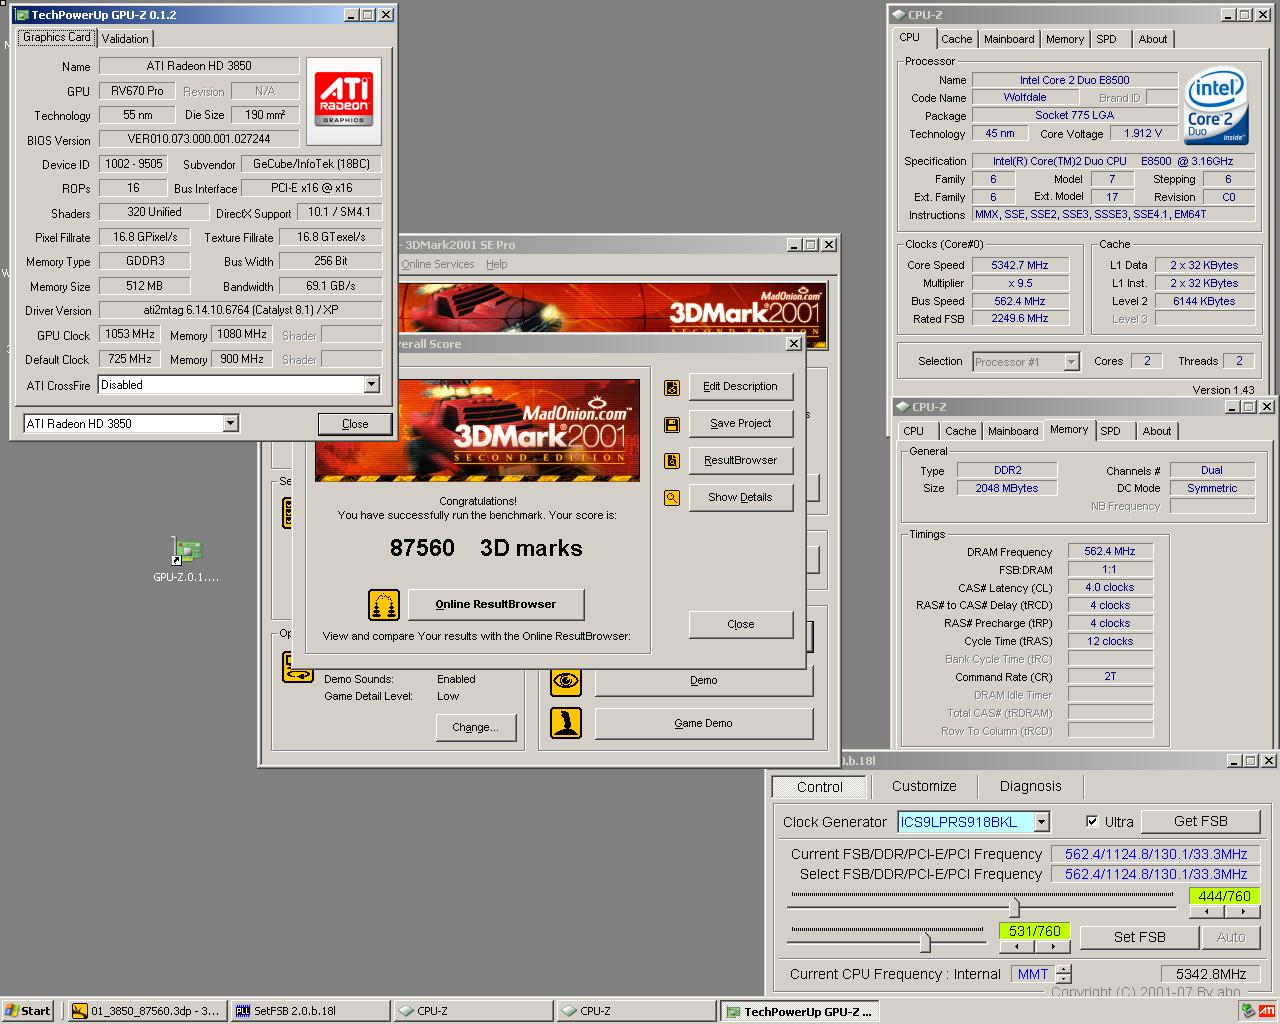The image size is (1280, 1024).
Task: Click the Core Speed 5342.7 MHz field
Action: pos(1020,266)
